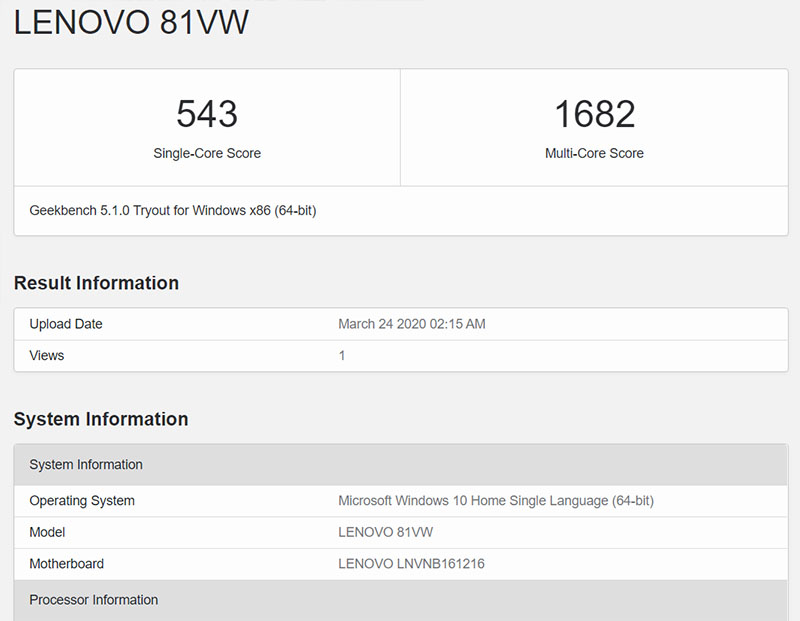Select the Views count value 1
The height and width of the screenshot is (621, 800).
(342, 356)
